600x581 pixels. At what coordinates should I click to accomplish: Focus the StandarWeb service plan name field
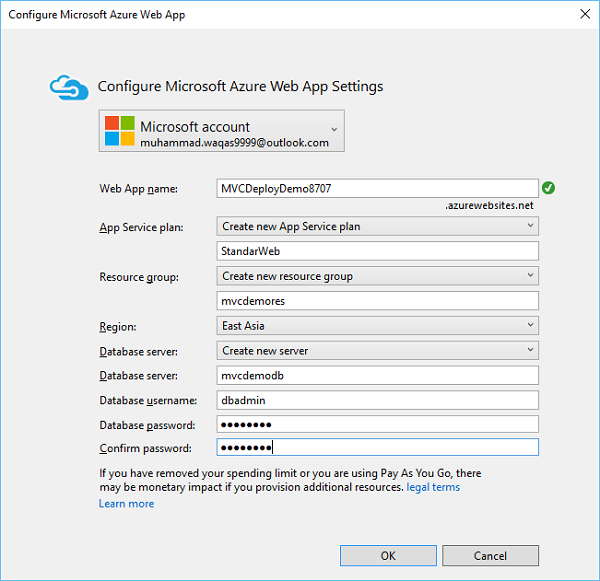[x=377, y=251]
